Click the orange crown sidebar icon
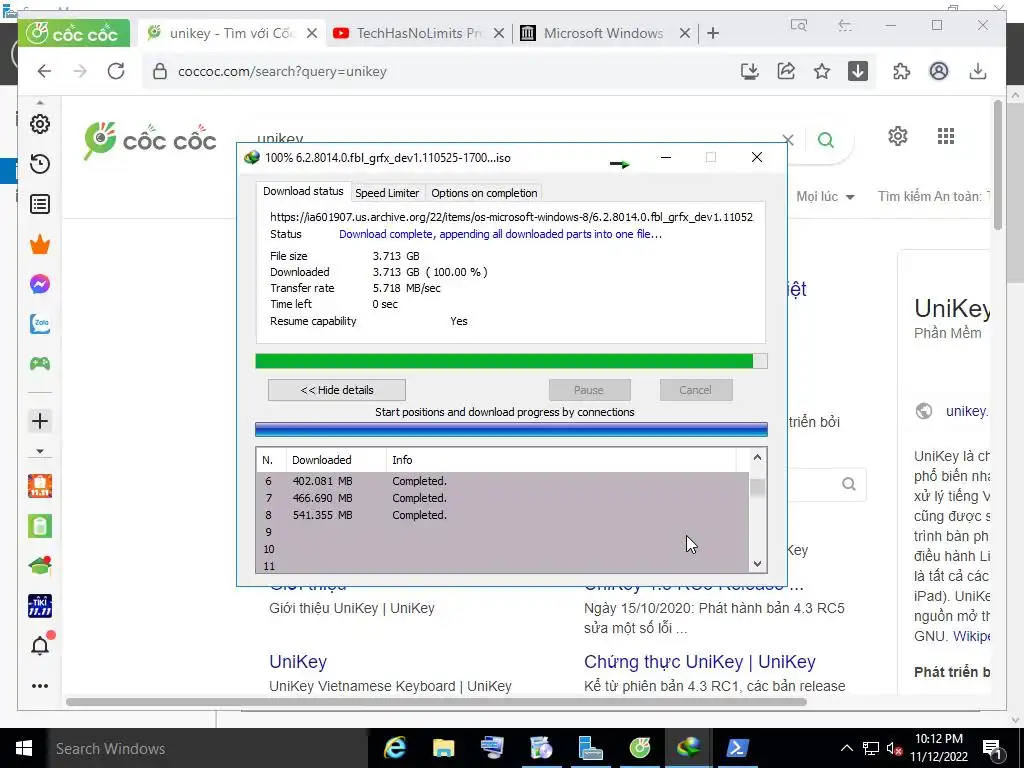 tap(40, 245)
